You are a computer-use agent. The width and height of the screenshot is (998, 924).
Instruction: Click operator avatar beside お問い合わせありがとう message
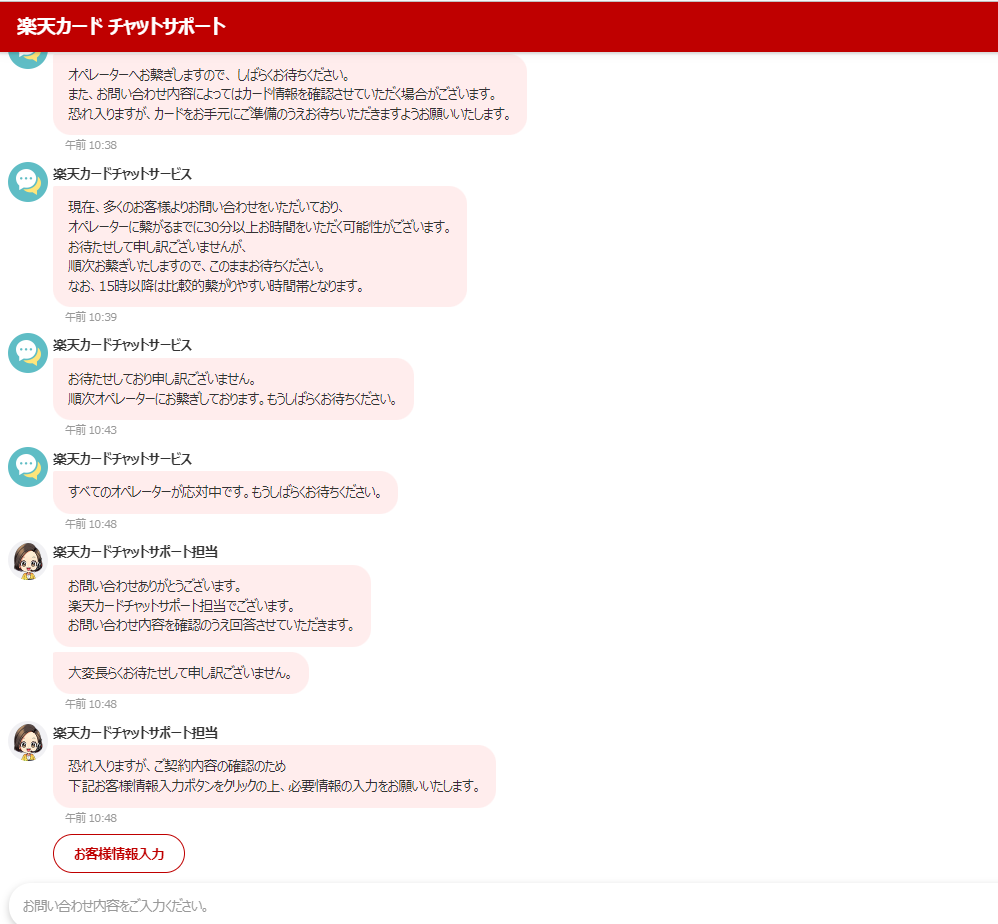28,561
